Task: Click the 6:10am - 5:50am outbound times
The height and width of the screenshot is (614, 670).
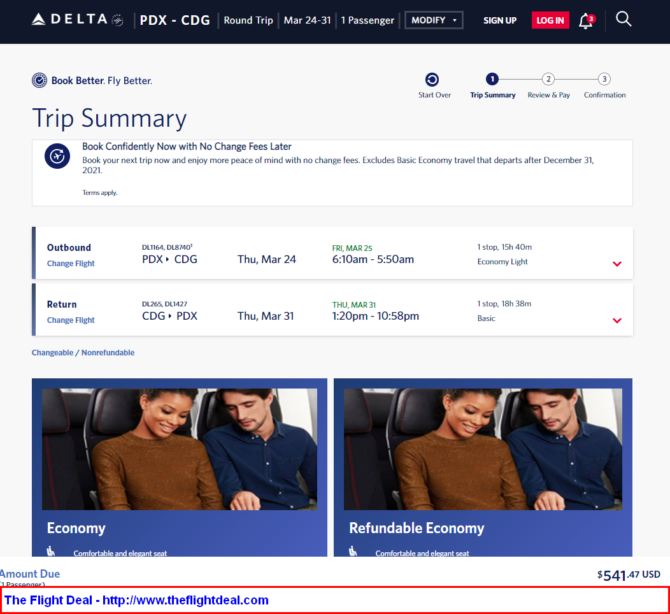Action: [373, 259]
